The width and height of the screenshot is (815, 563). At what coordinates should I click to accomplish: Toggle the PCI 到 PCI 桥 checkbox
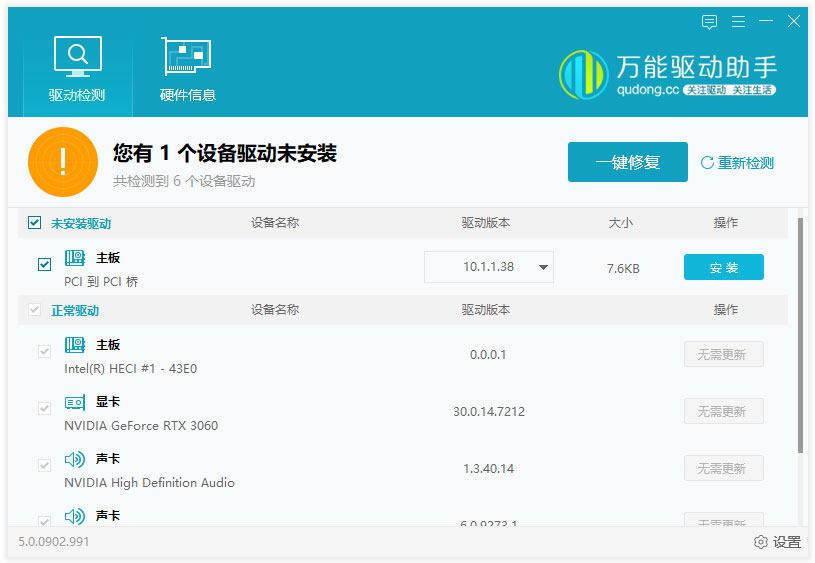(45, 265)
